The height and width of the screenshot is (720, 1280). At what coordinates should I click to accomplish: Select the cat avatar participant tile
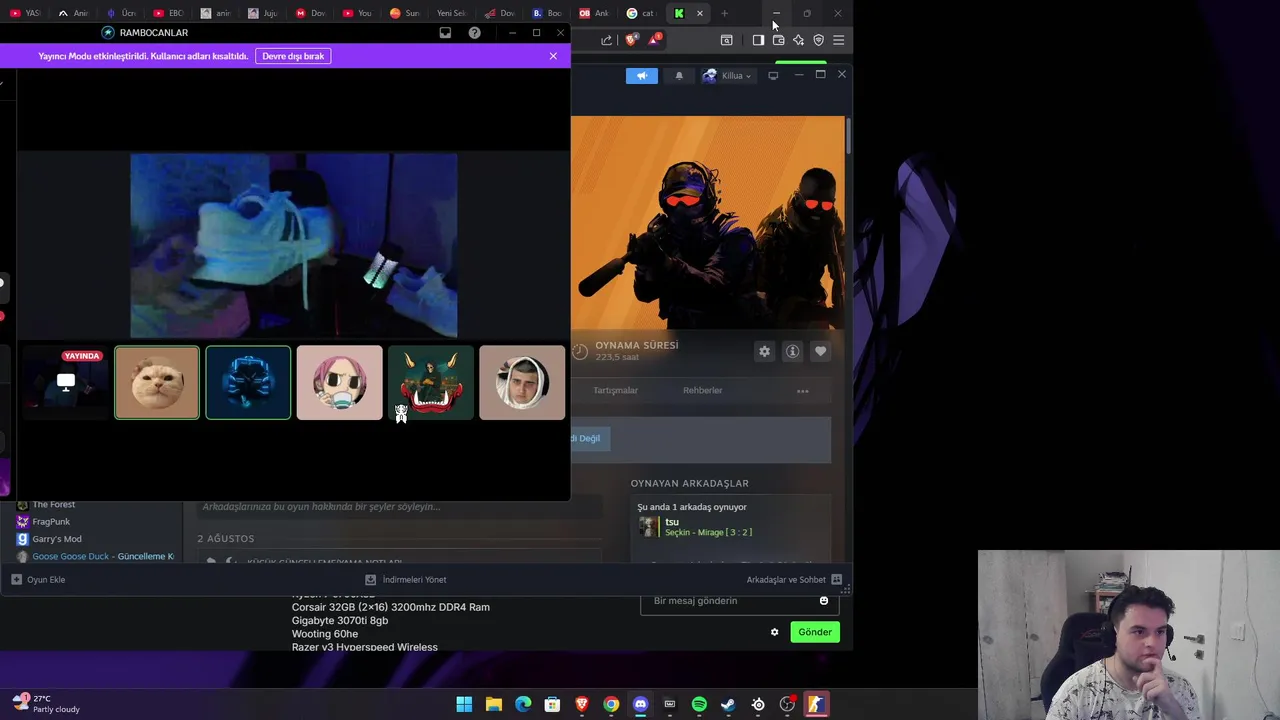coord(157,383)
